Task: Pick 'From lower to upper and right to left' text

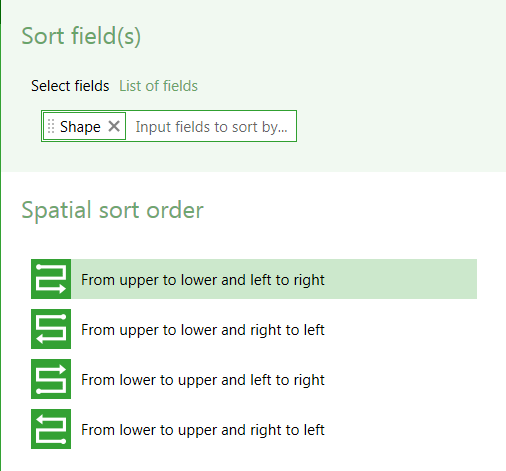Action: pos(203,430)
